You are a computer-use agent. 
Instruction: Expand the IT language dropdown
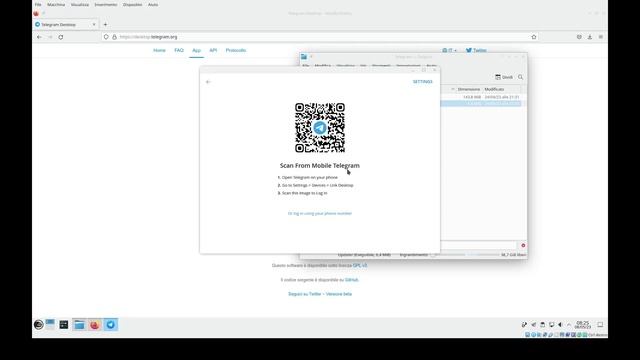pyautogui.click(x=449, y=50)
